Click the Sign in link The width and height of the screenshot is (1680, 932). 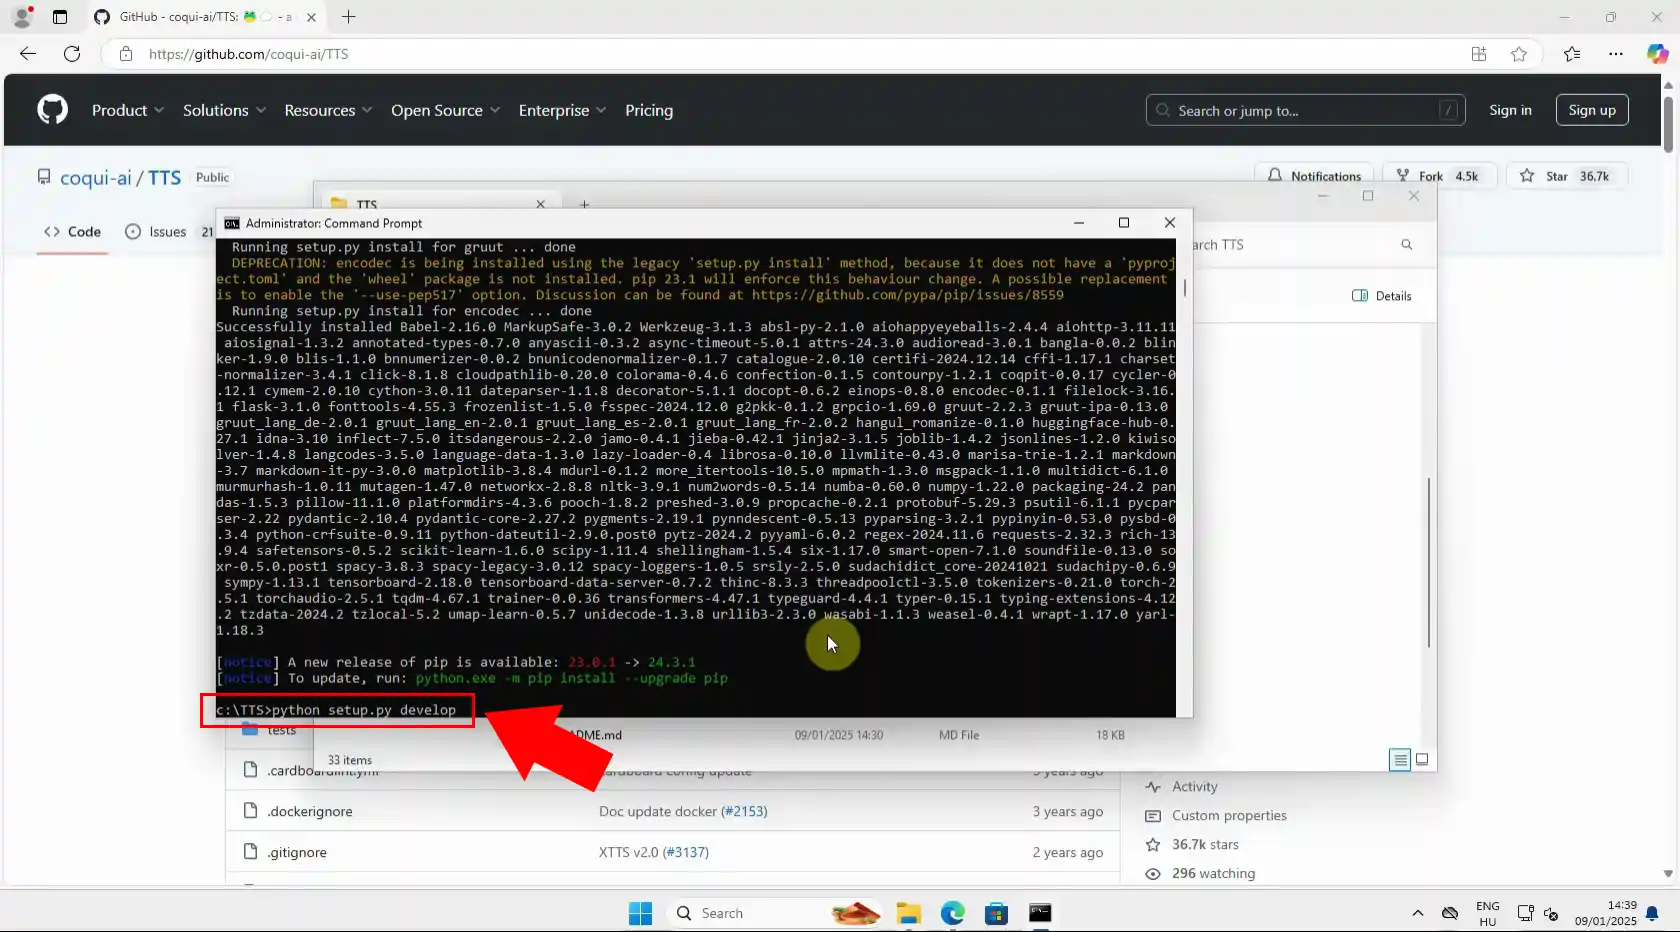point(1510,110)
